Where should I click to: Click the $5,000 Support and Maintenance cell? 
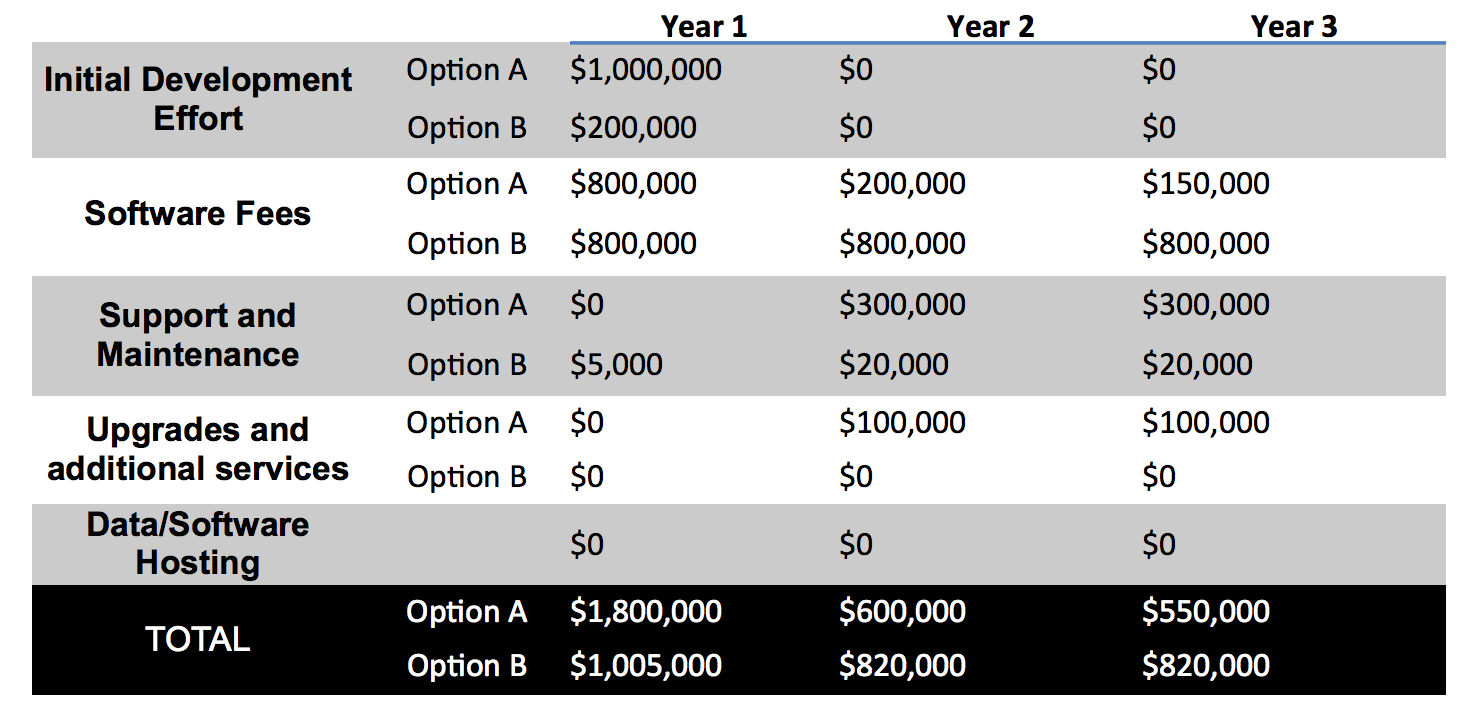coord(616,365)
